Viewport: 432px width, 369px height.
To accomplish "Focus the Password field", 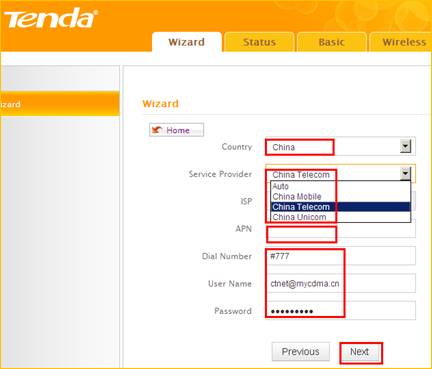I will coord(340,311).
